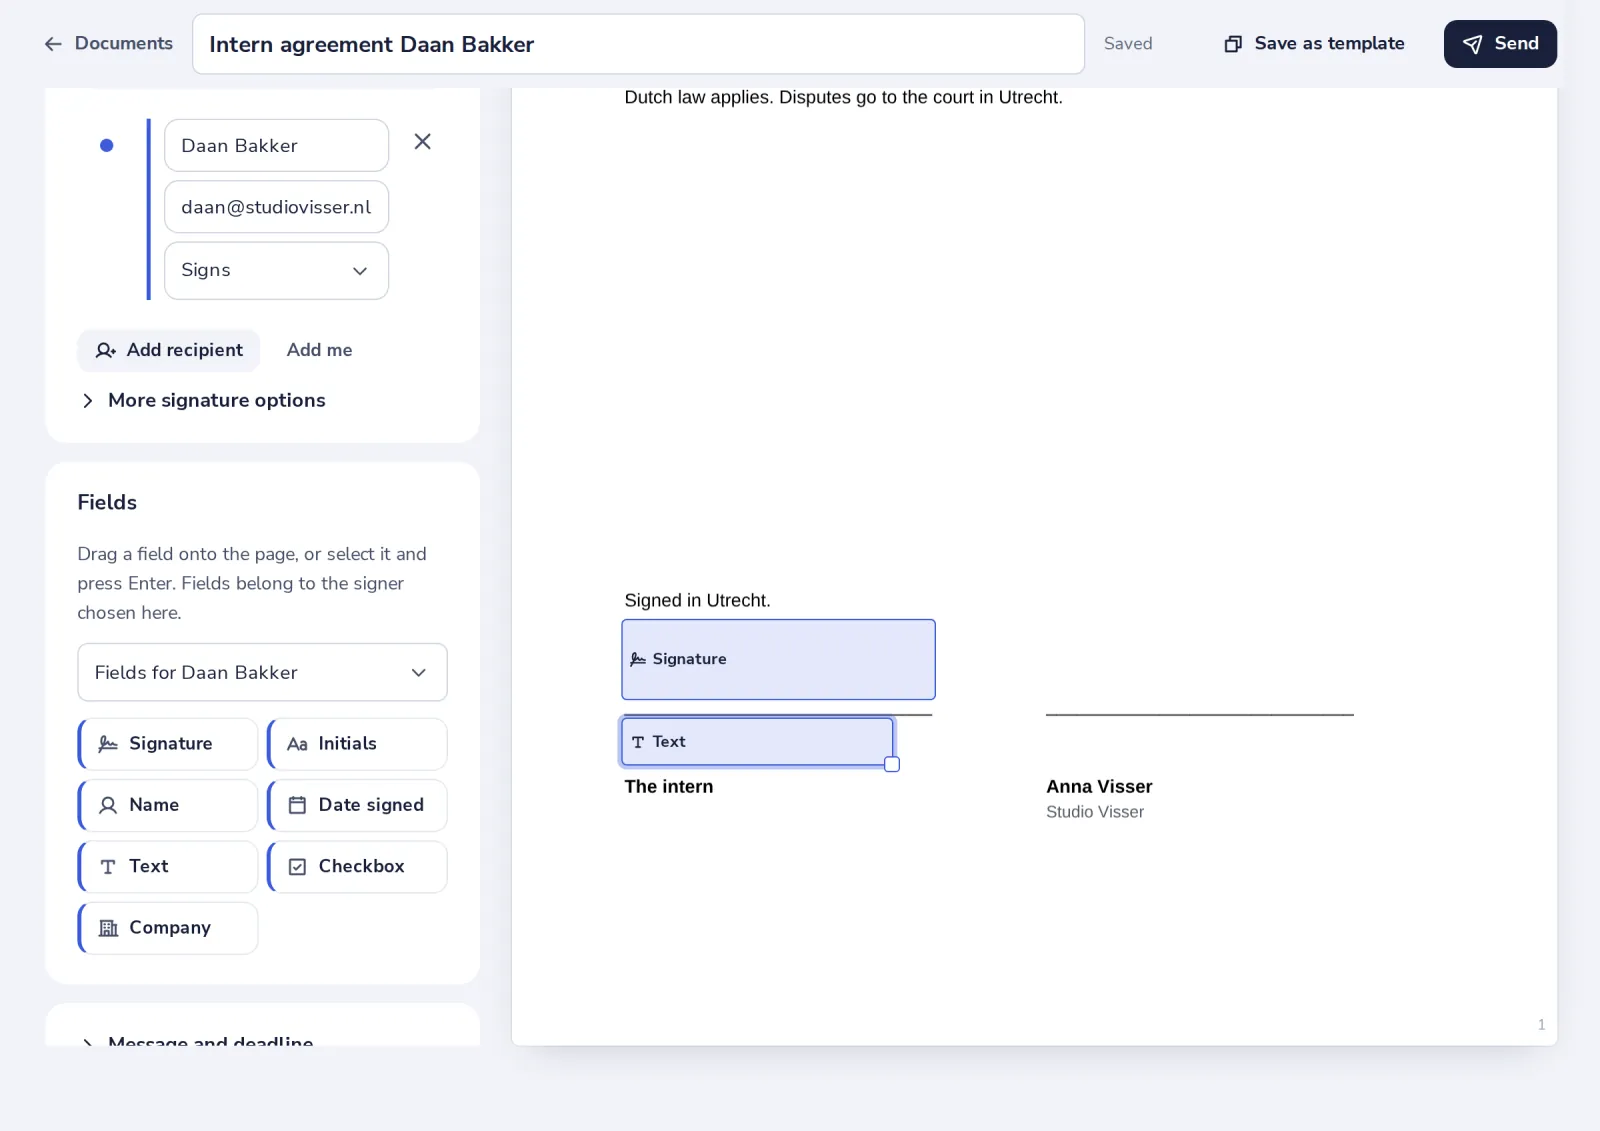Select the Name field type
This screenshot has height=1131, width=1600.
click(x=168, y=805)
